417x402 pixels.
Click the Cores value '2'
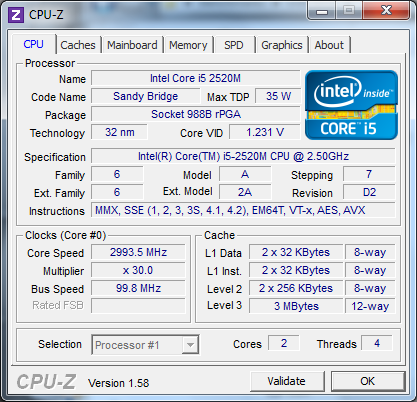(284, 343)
